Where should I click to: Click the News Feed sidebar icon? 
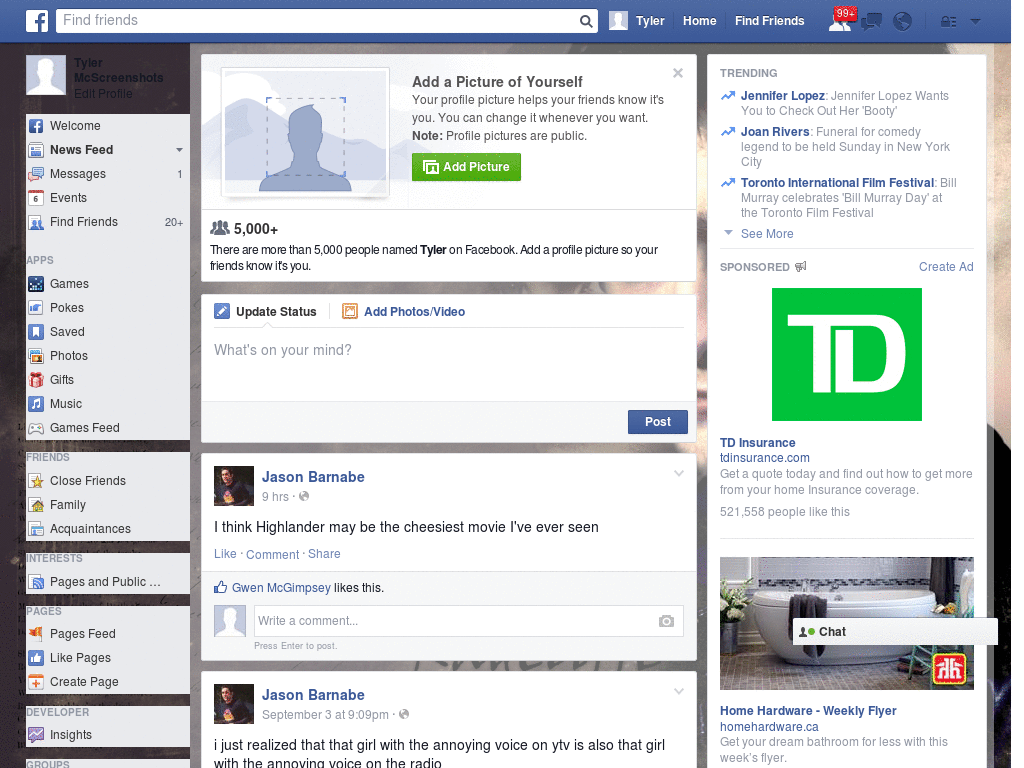click(x=36, y=150)
